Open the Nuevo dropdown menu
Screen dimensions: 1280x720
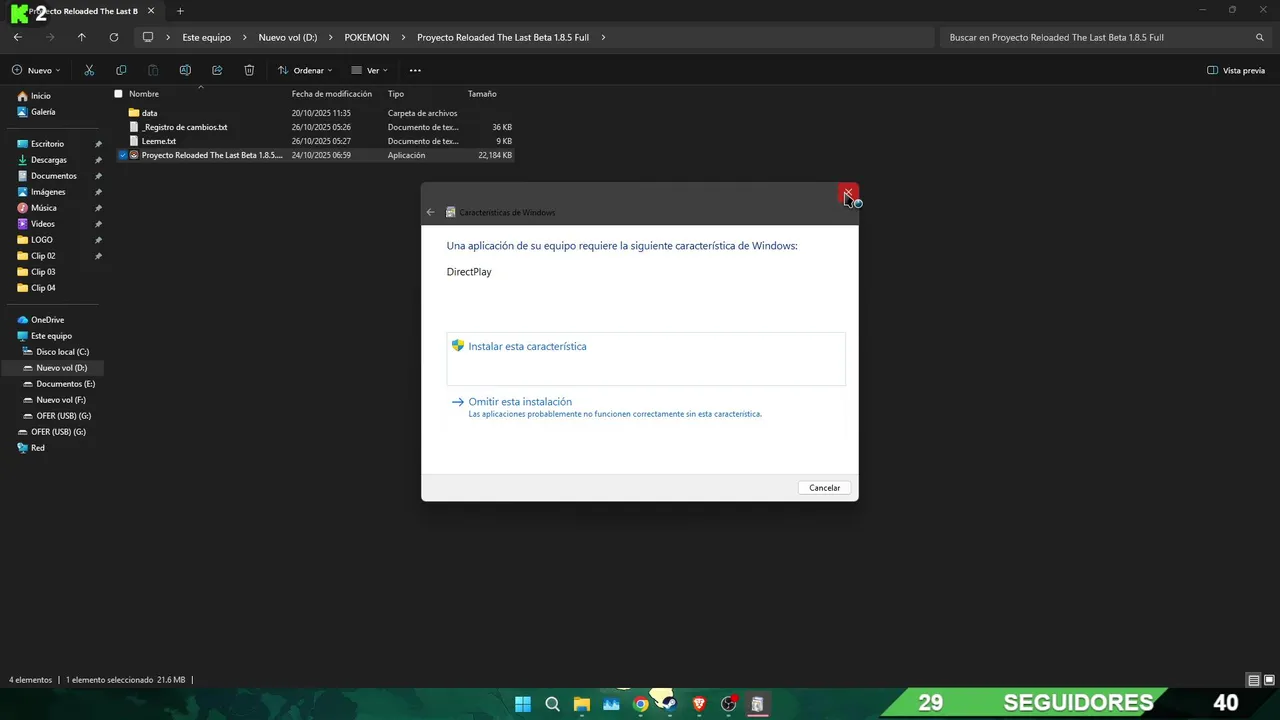pos(36,70)
